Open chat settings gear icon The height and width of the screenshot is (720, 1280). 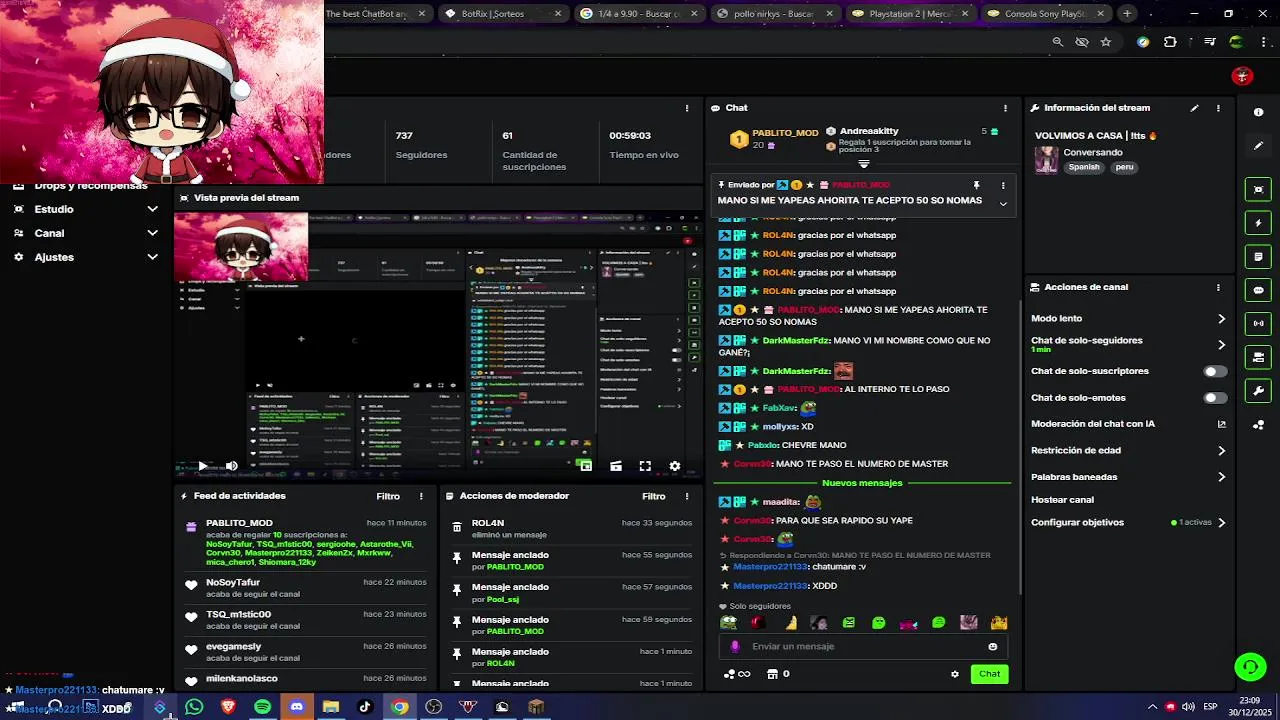pyautogui.click(x=955, y=674)
